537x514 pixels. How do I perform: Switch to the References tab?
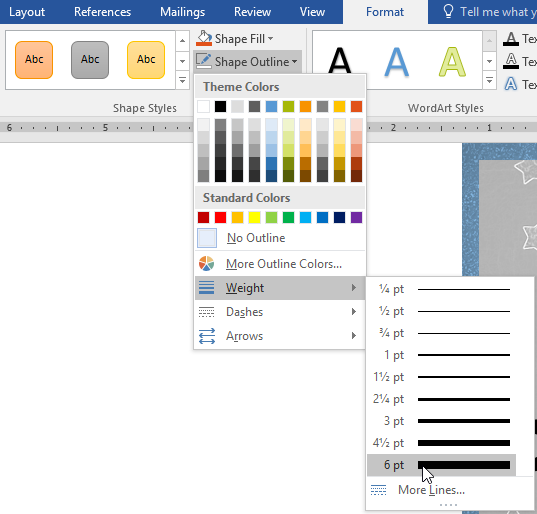[102, 12]
